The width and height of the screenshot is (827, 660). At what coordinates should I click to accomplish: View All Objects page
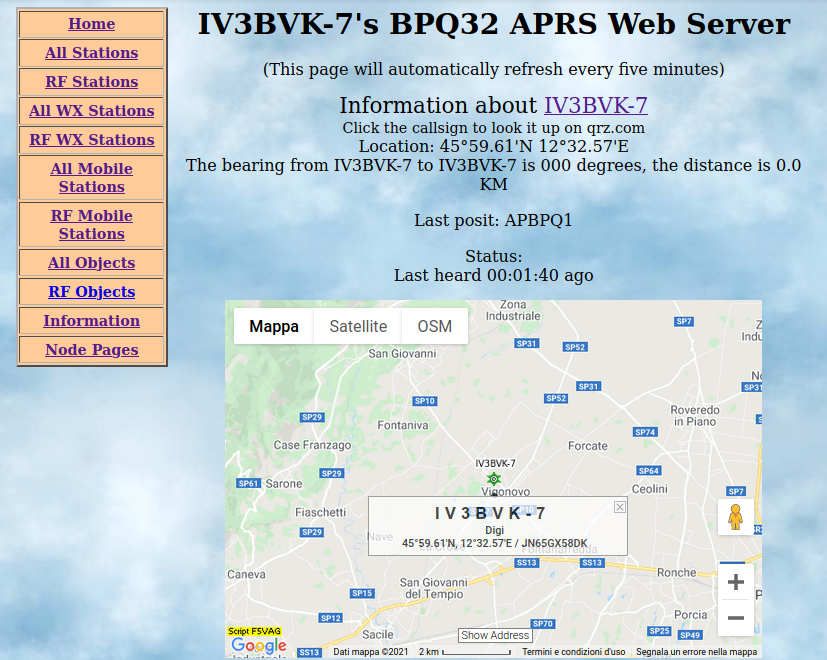(x=92, y=263)
